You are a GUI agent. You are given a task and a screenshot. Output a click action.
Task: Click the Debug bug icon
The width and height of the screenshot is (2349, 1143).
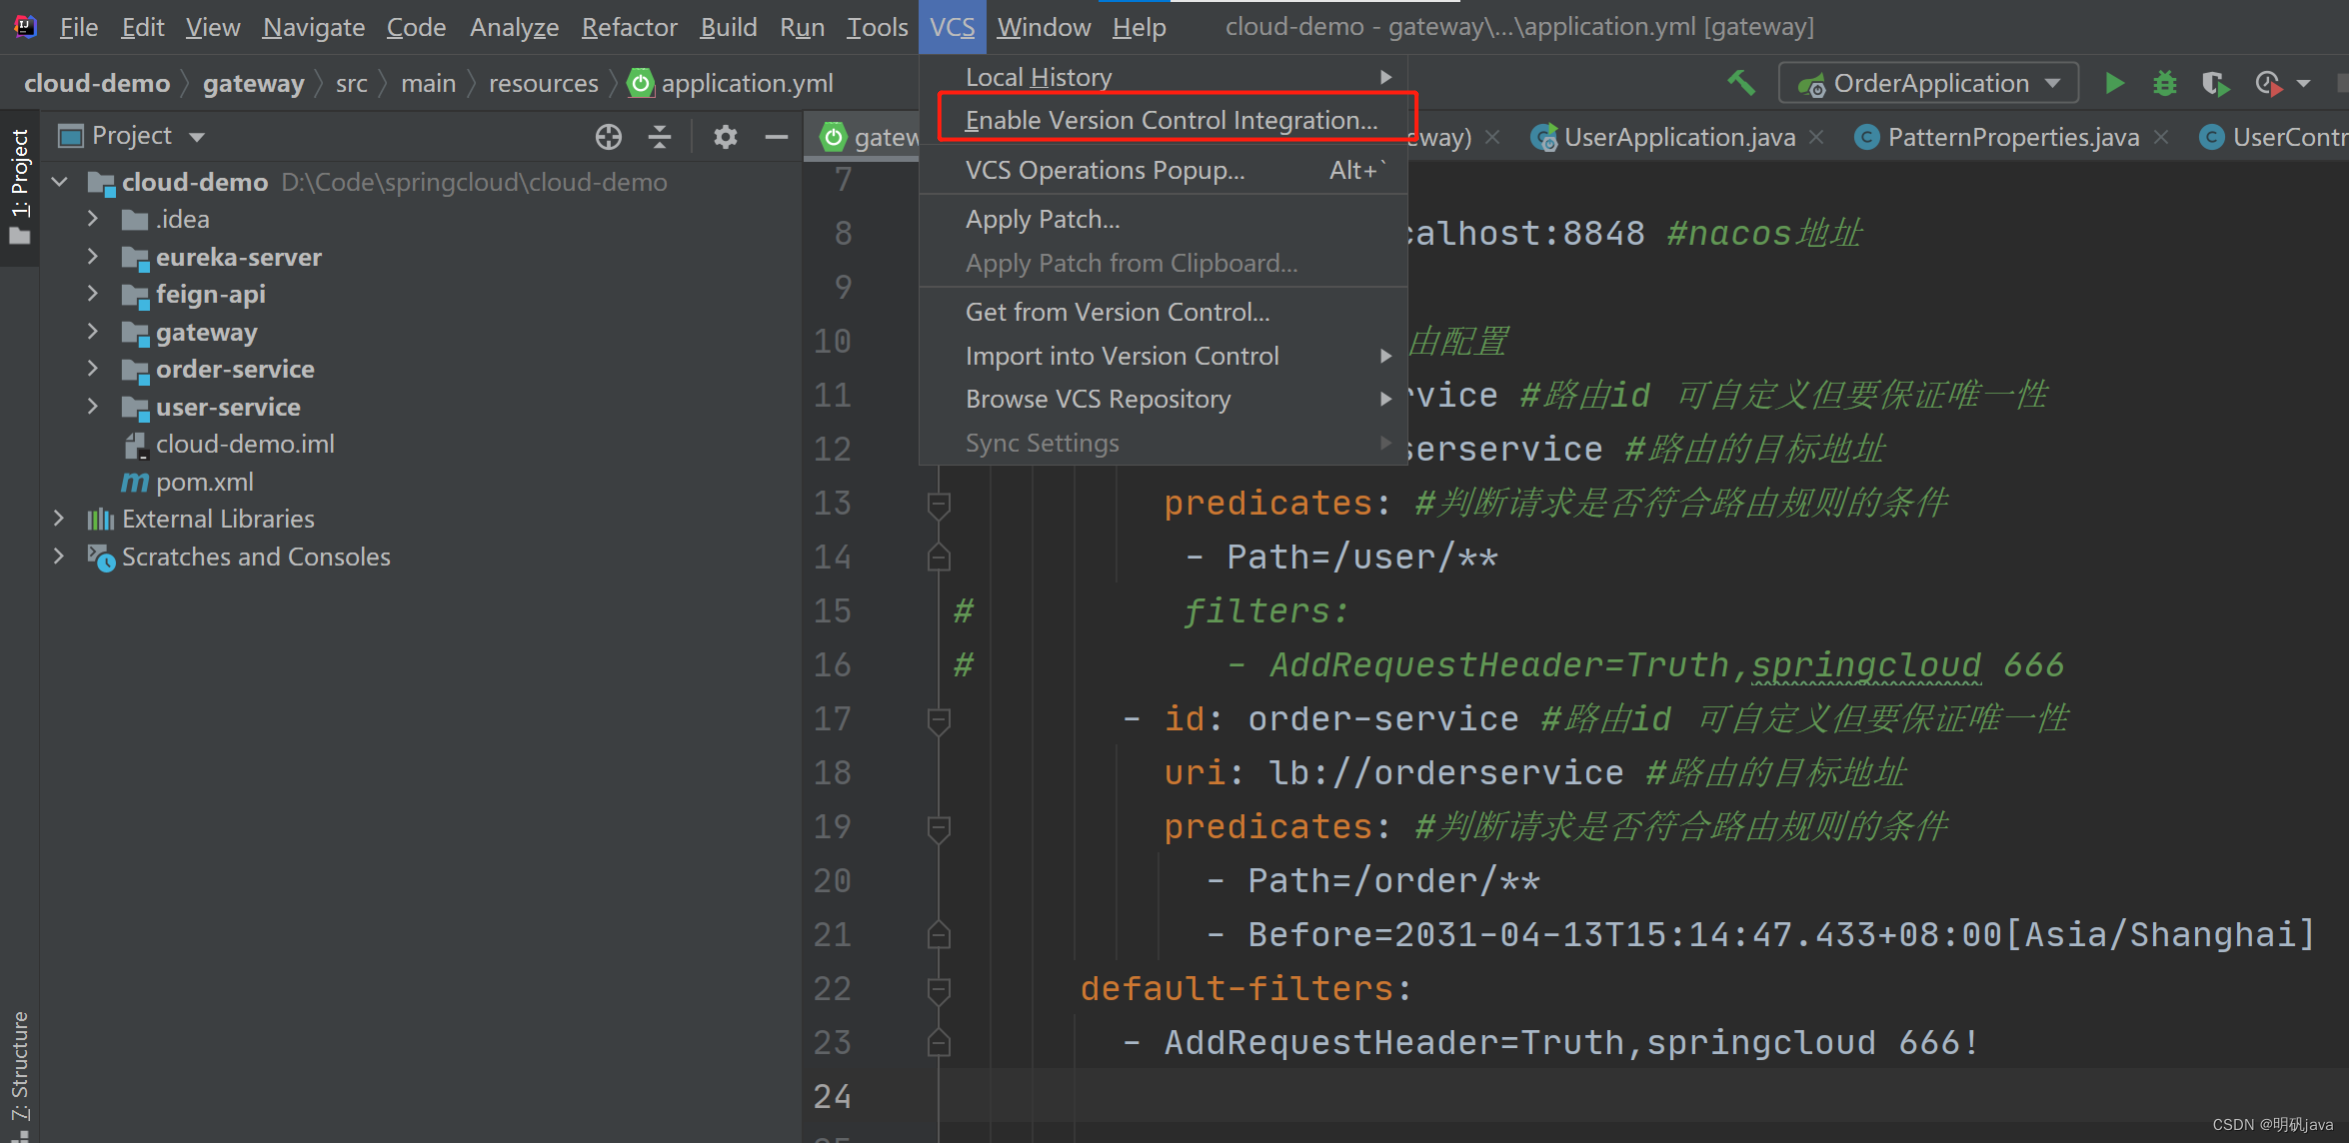point(2164,83)
